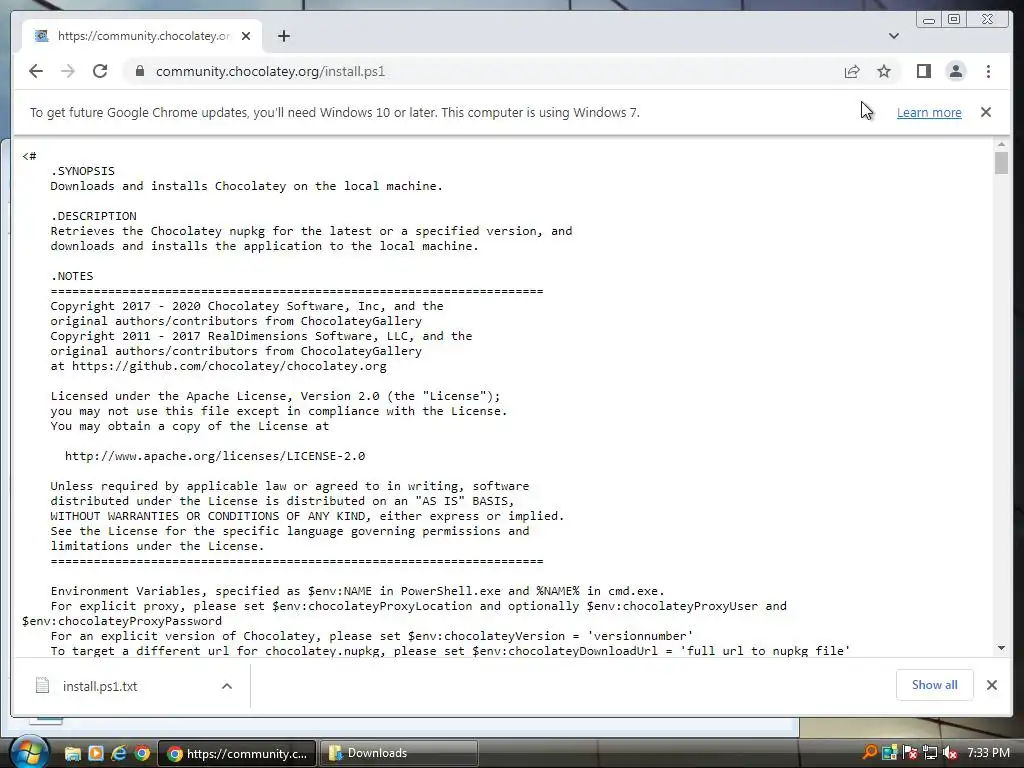Open the network tray icon
1024x768 pixels.
930,753
